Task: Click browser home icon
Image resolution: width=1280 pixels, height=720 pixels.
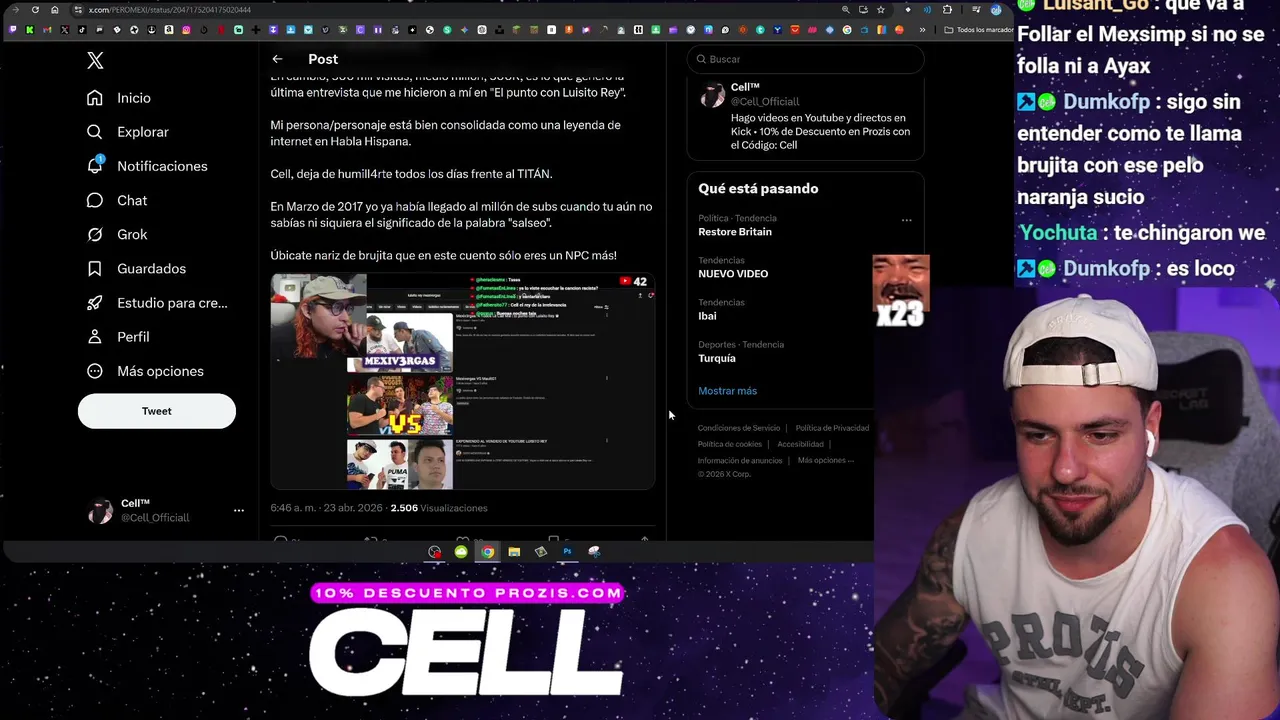Action: pyautogui.click(x=55, y=10)
